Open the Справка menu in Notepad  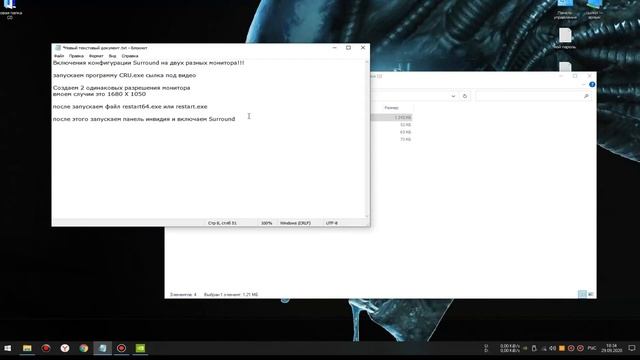point(130,56)
